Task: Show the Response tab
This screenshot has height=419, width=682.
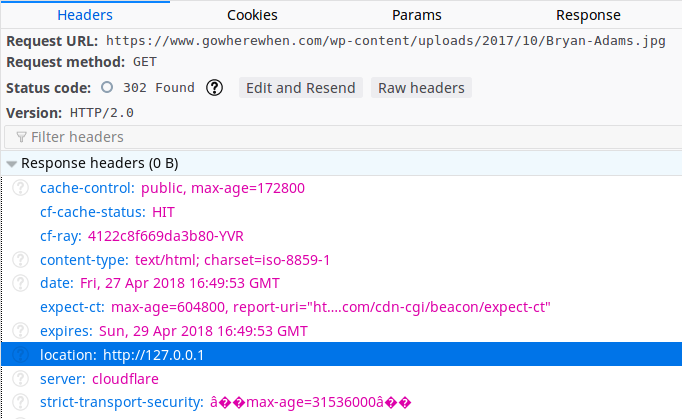Action: point(588,15)
